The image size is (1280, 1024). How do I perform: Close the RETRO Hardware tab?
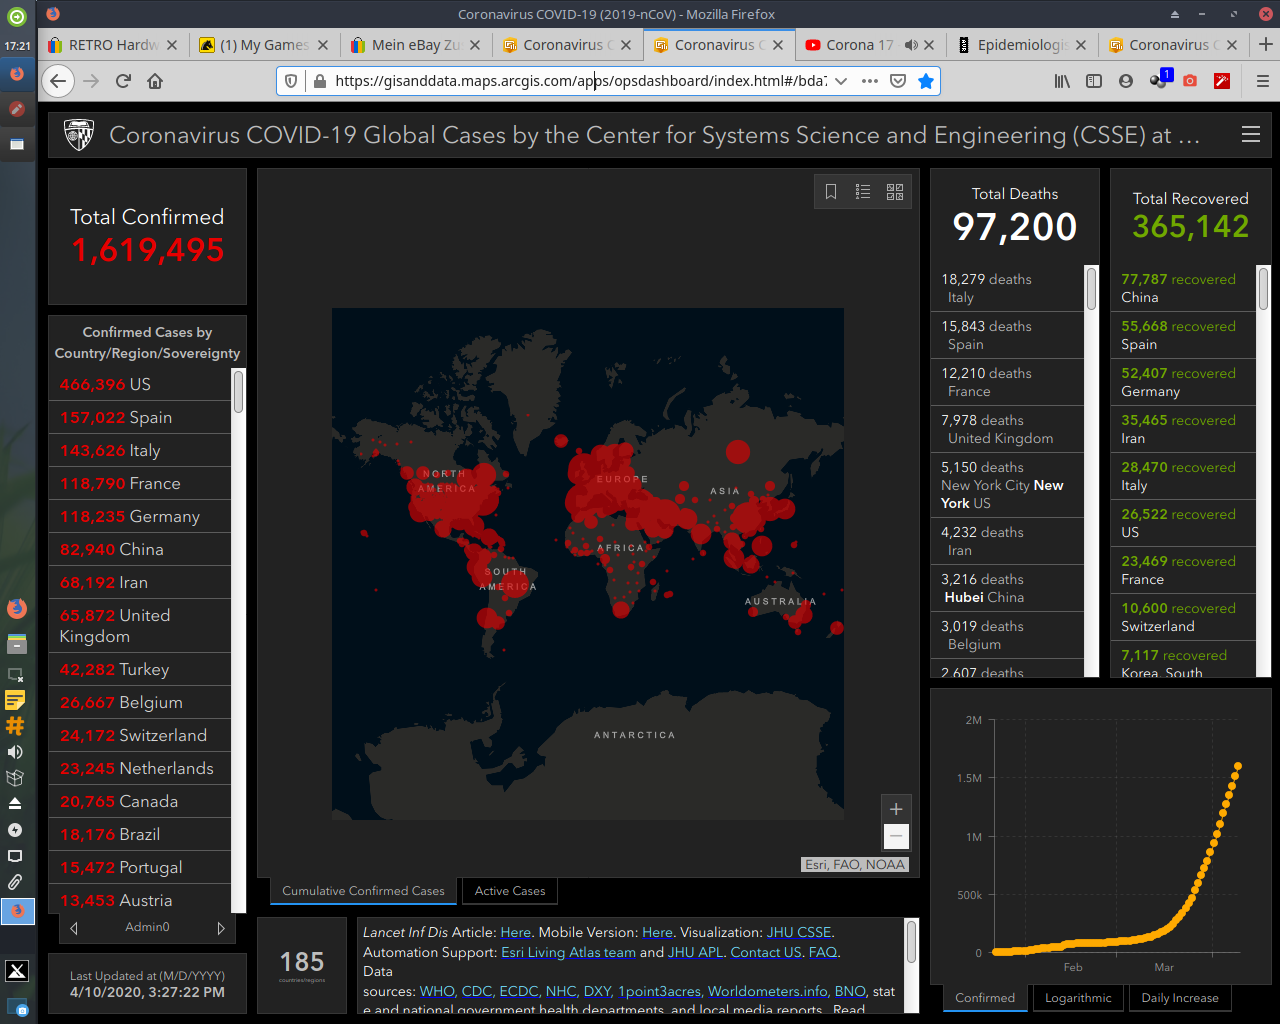point(172,45)
